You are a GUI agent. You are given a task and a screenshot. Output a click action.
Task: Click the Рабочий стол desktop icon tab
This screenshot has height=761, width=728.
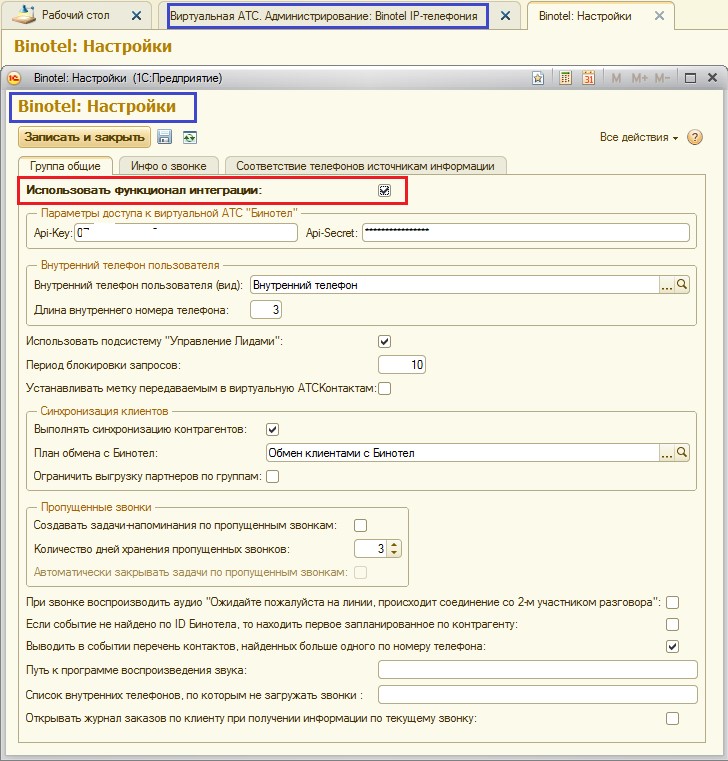[24, 15]
